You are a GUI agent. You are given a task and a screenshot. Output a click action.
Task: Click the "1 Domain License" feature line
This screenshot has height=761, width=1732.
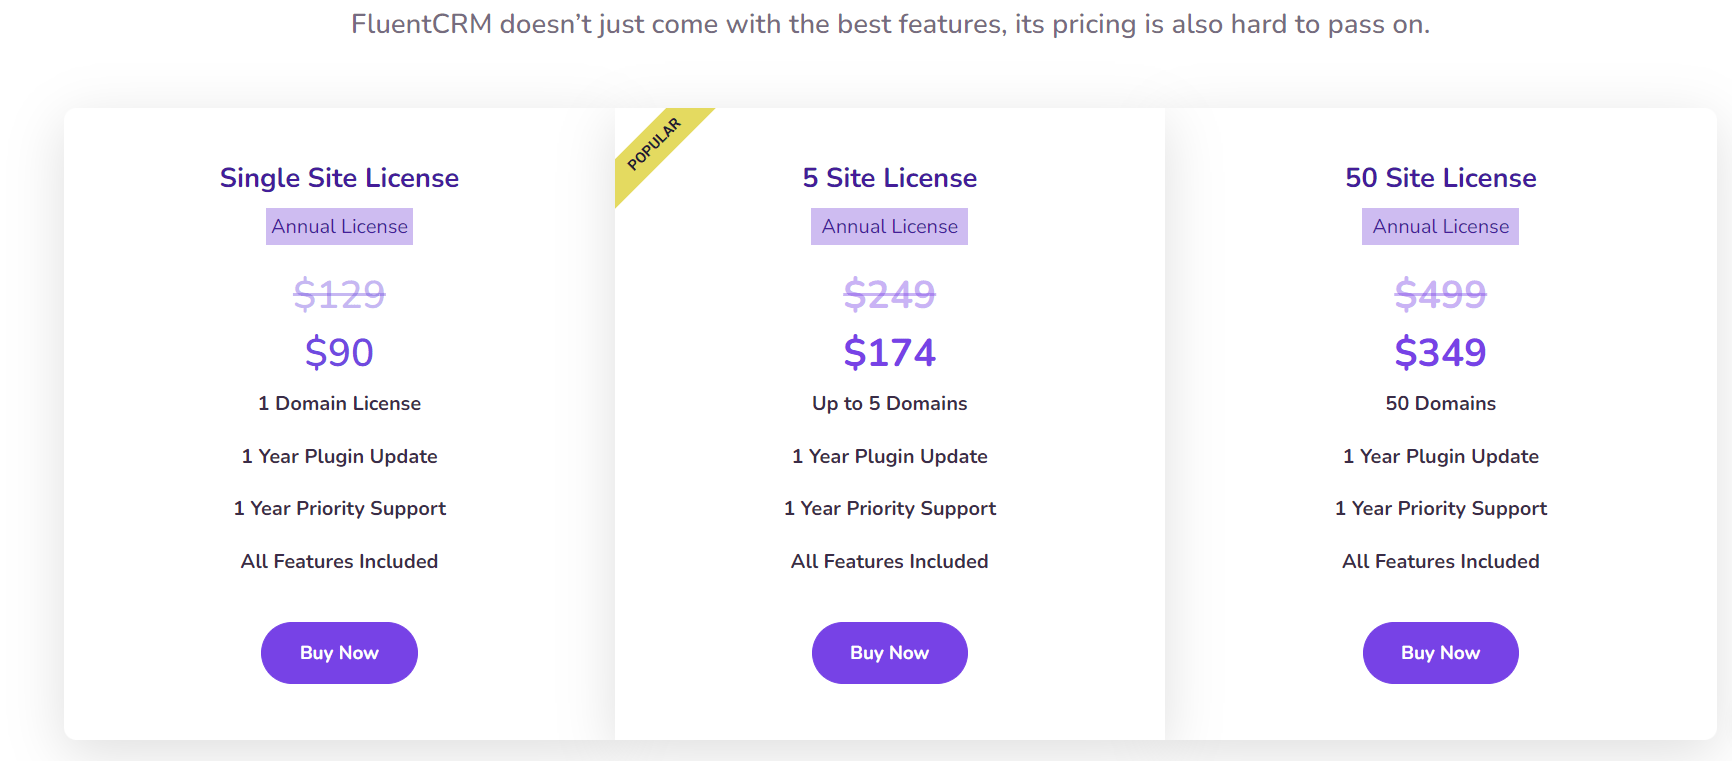(x=339, y=404)
